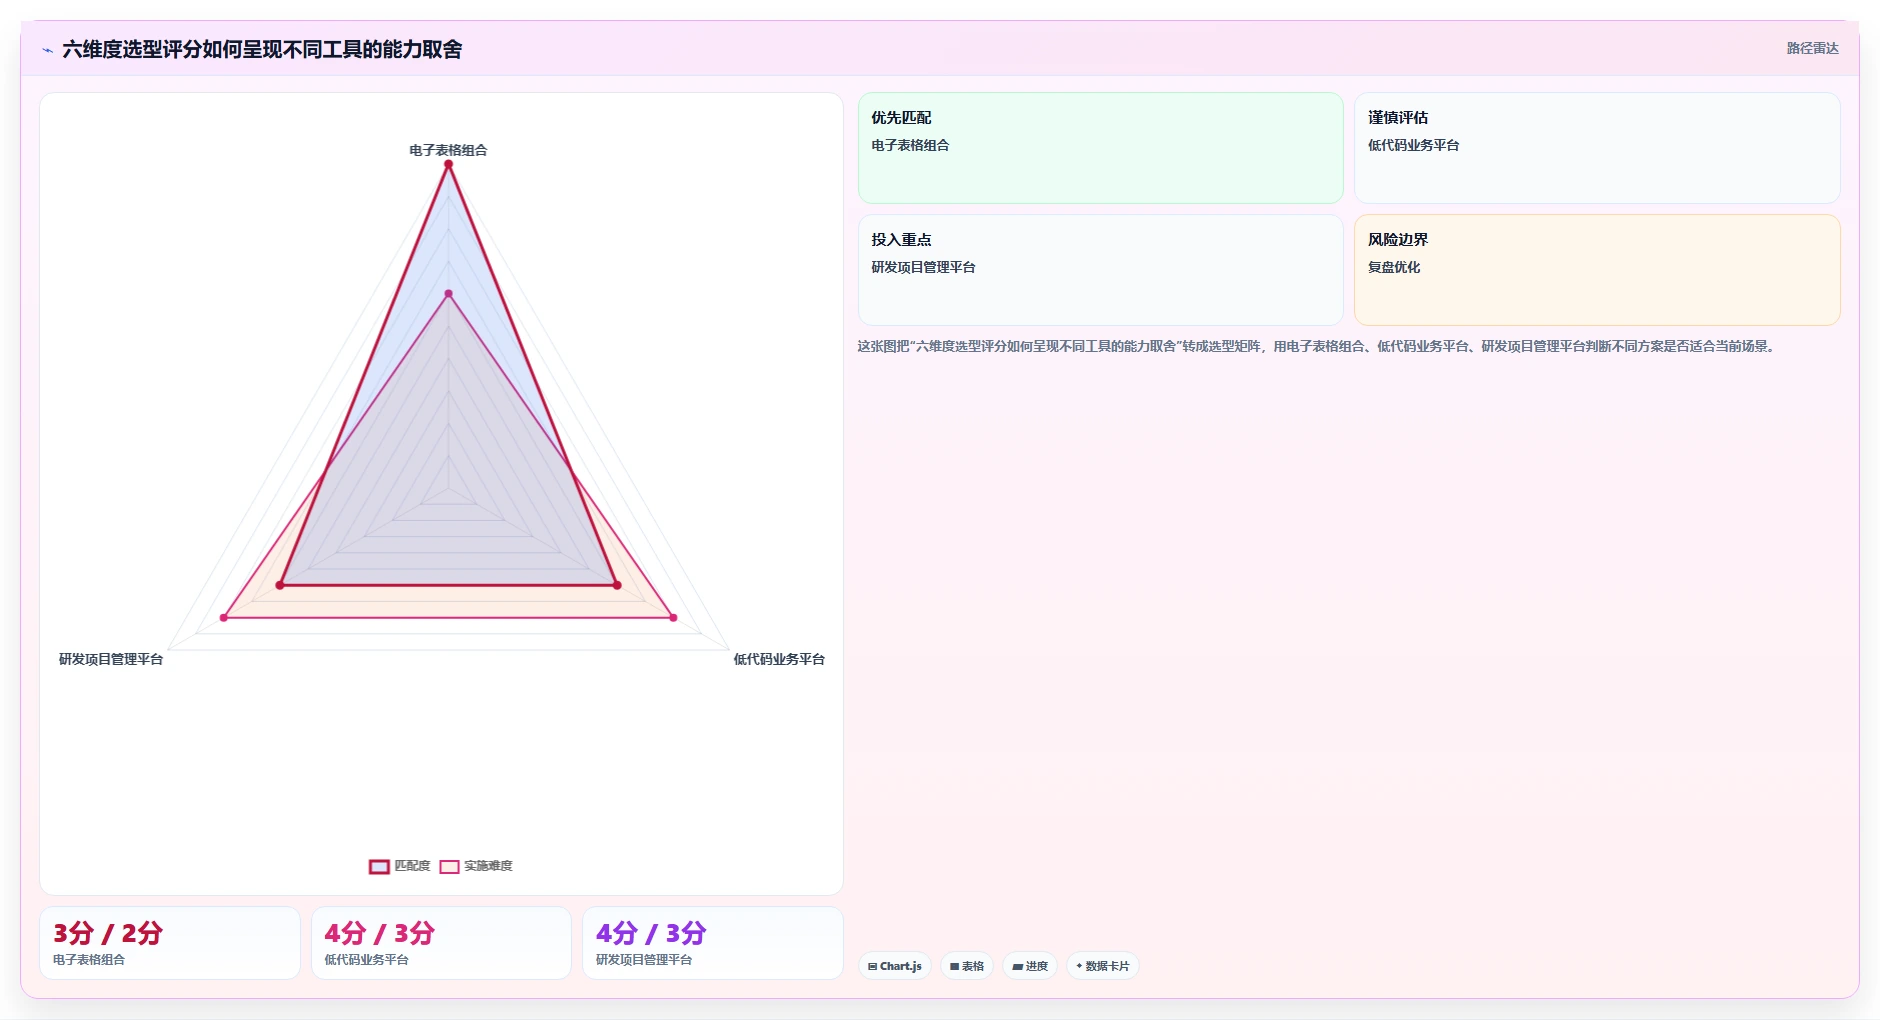Click the 匹配度 data point at the radar's top vertex
This screenshot has height=1020, width=1880.
coord(448,164)
